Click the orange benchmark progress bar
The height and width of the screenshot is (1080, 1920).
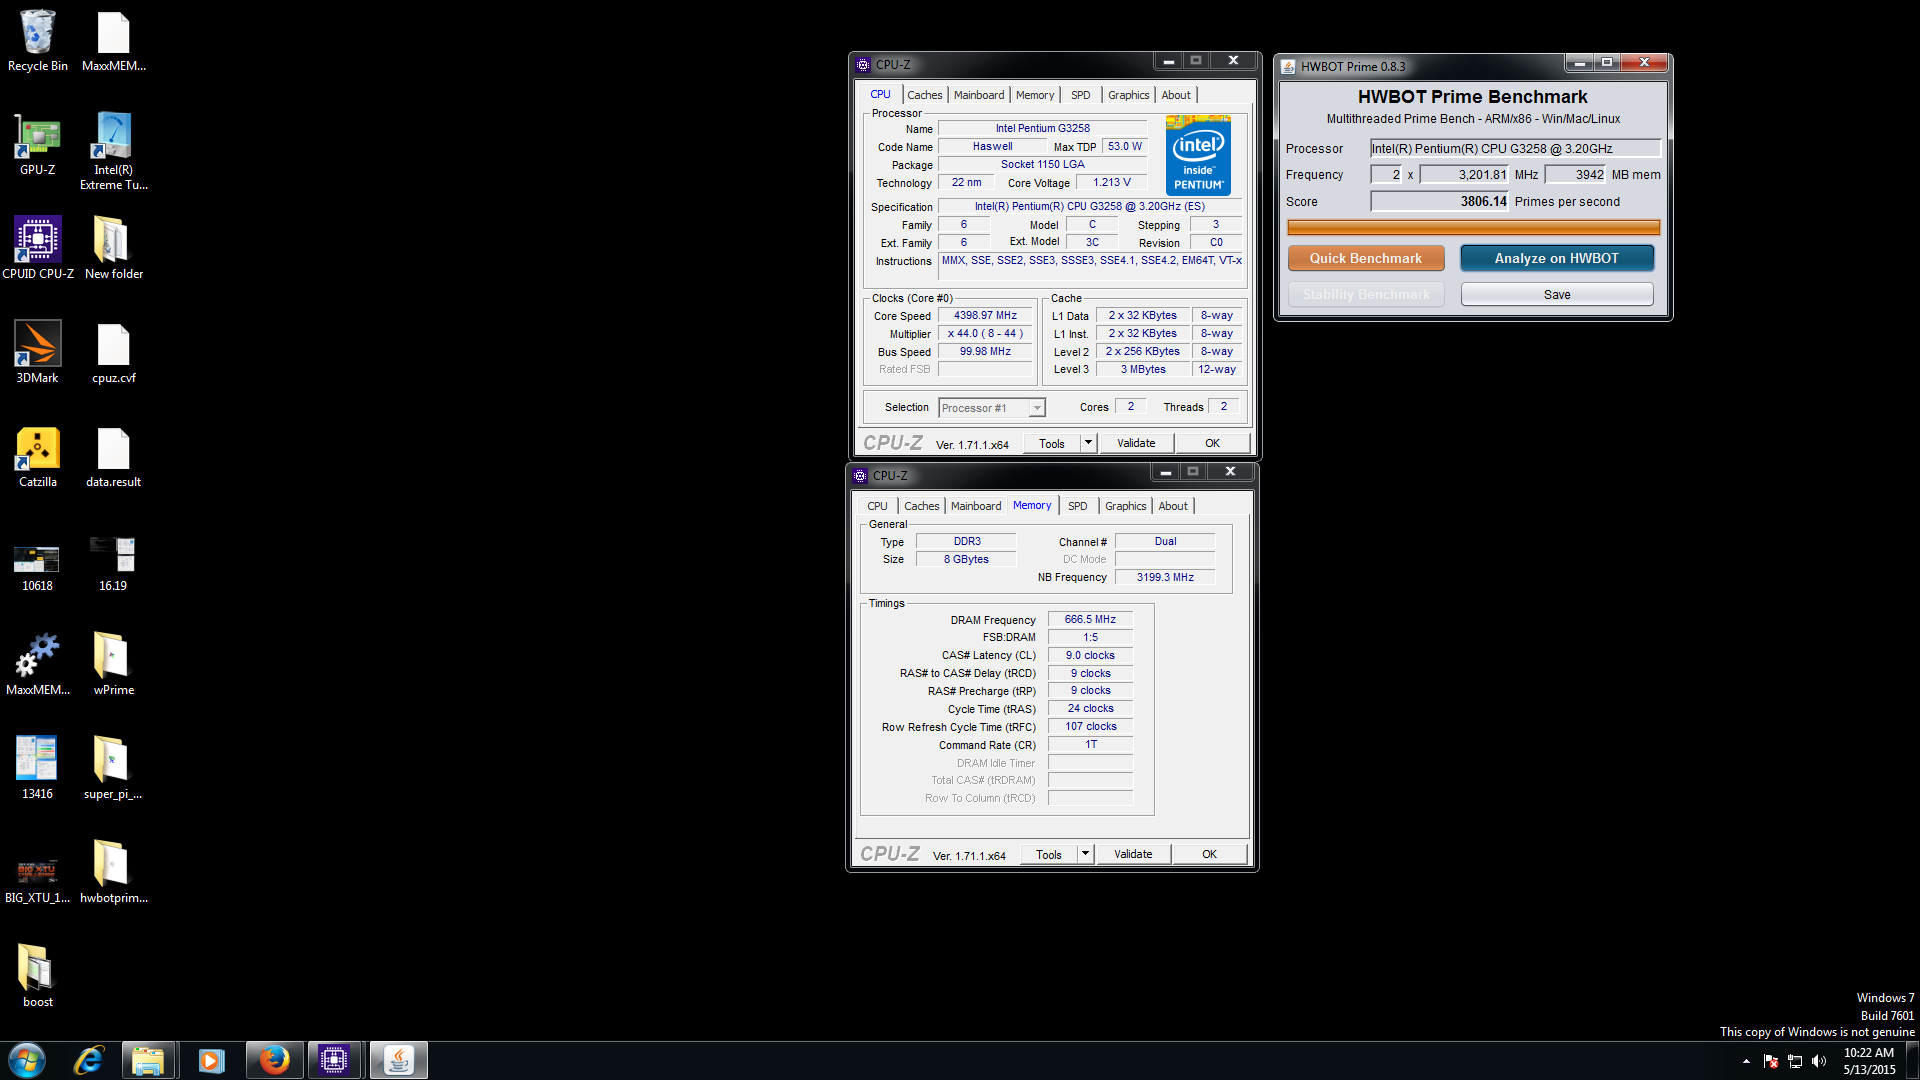pyautogui.click(x=1474, y=227)
